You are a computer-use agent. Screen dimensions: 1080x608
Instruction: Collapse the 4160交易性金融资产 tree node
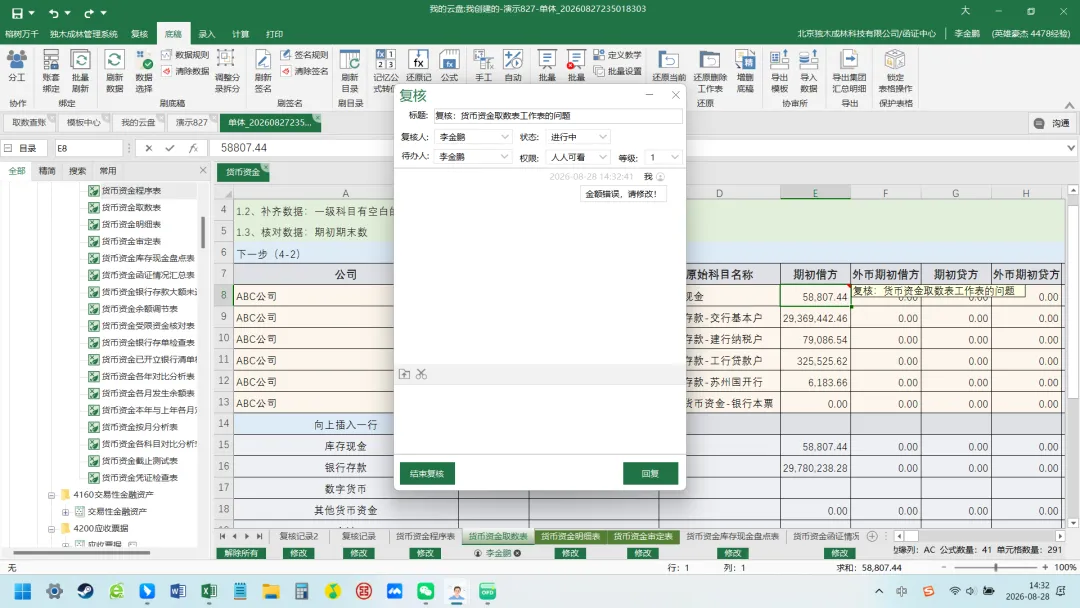pyautogui.click(x=51, y=495)
